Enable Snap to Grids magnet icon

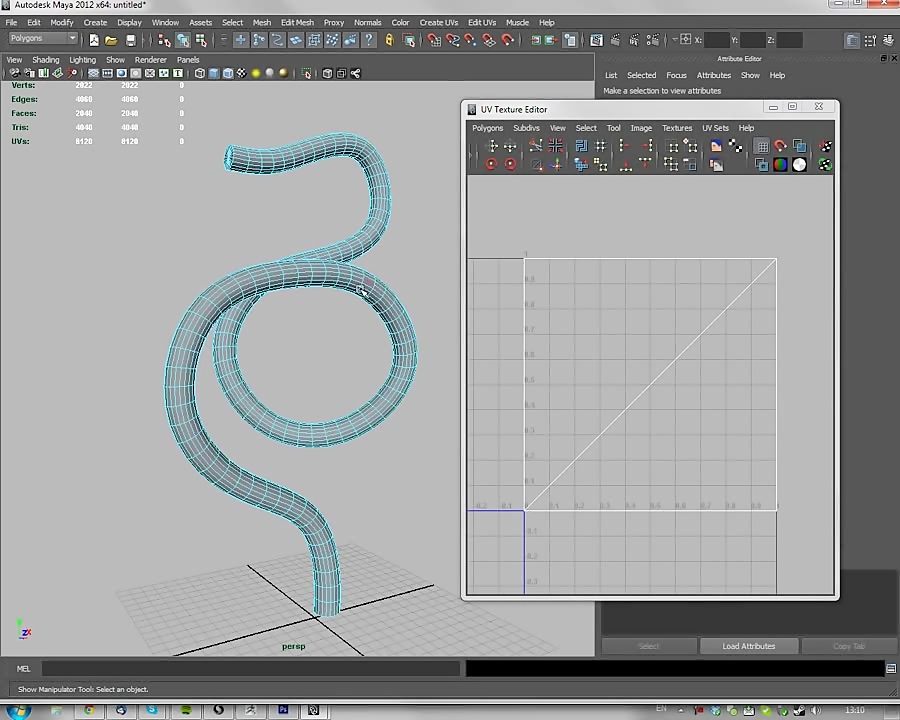434,39
